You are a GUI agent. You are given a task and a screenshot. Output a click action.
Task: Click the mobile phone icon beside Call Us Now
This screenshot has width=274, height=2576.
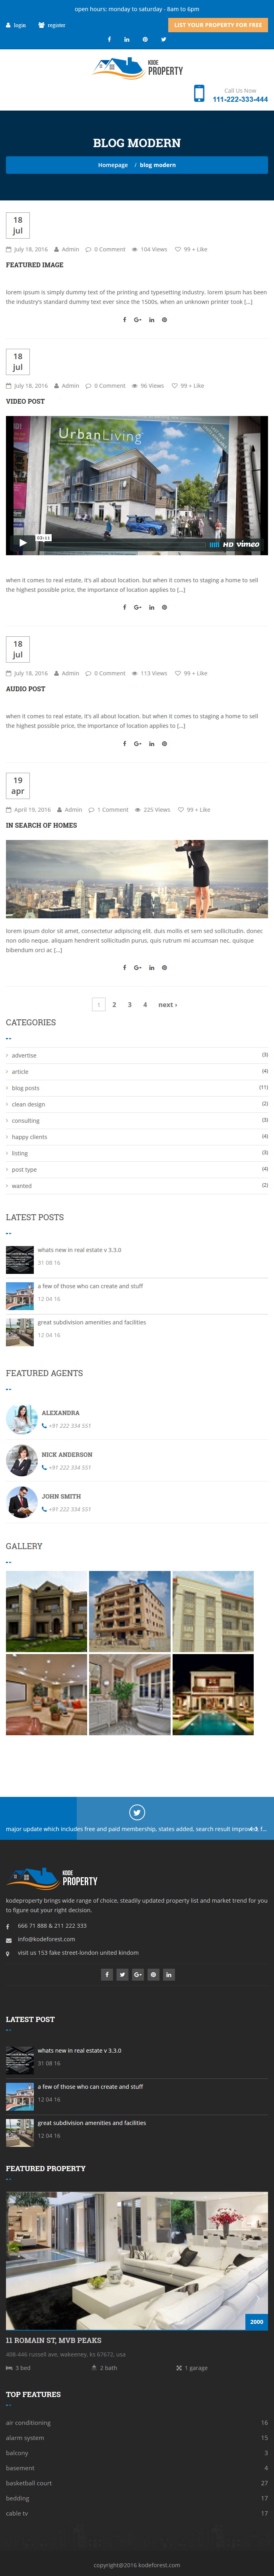tap(199, 93)
